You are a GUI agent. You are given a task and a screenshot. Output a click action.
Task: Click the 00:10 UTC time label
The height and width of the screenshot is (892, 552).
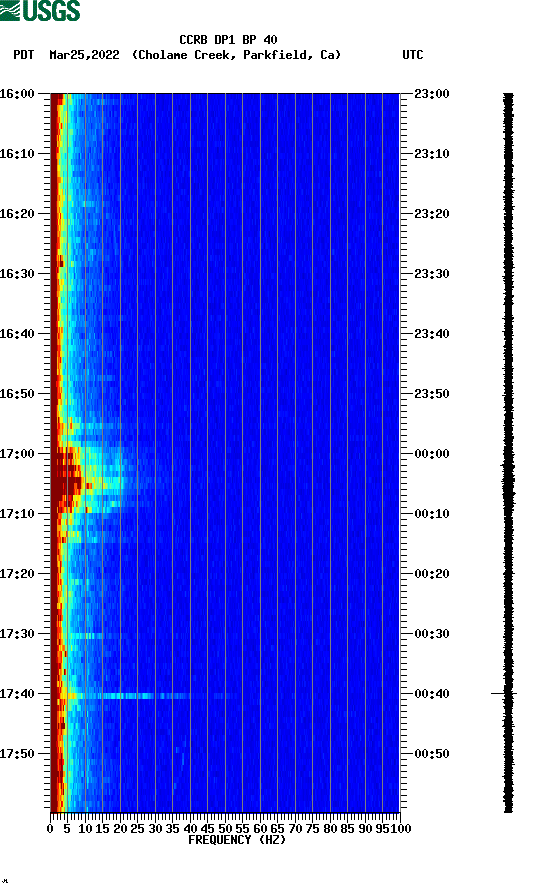[432, 514]
